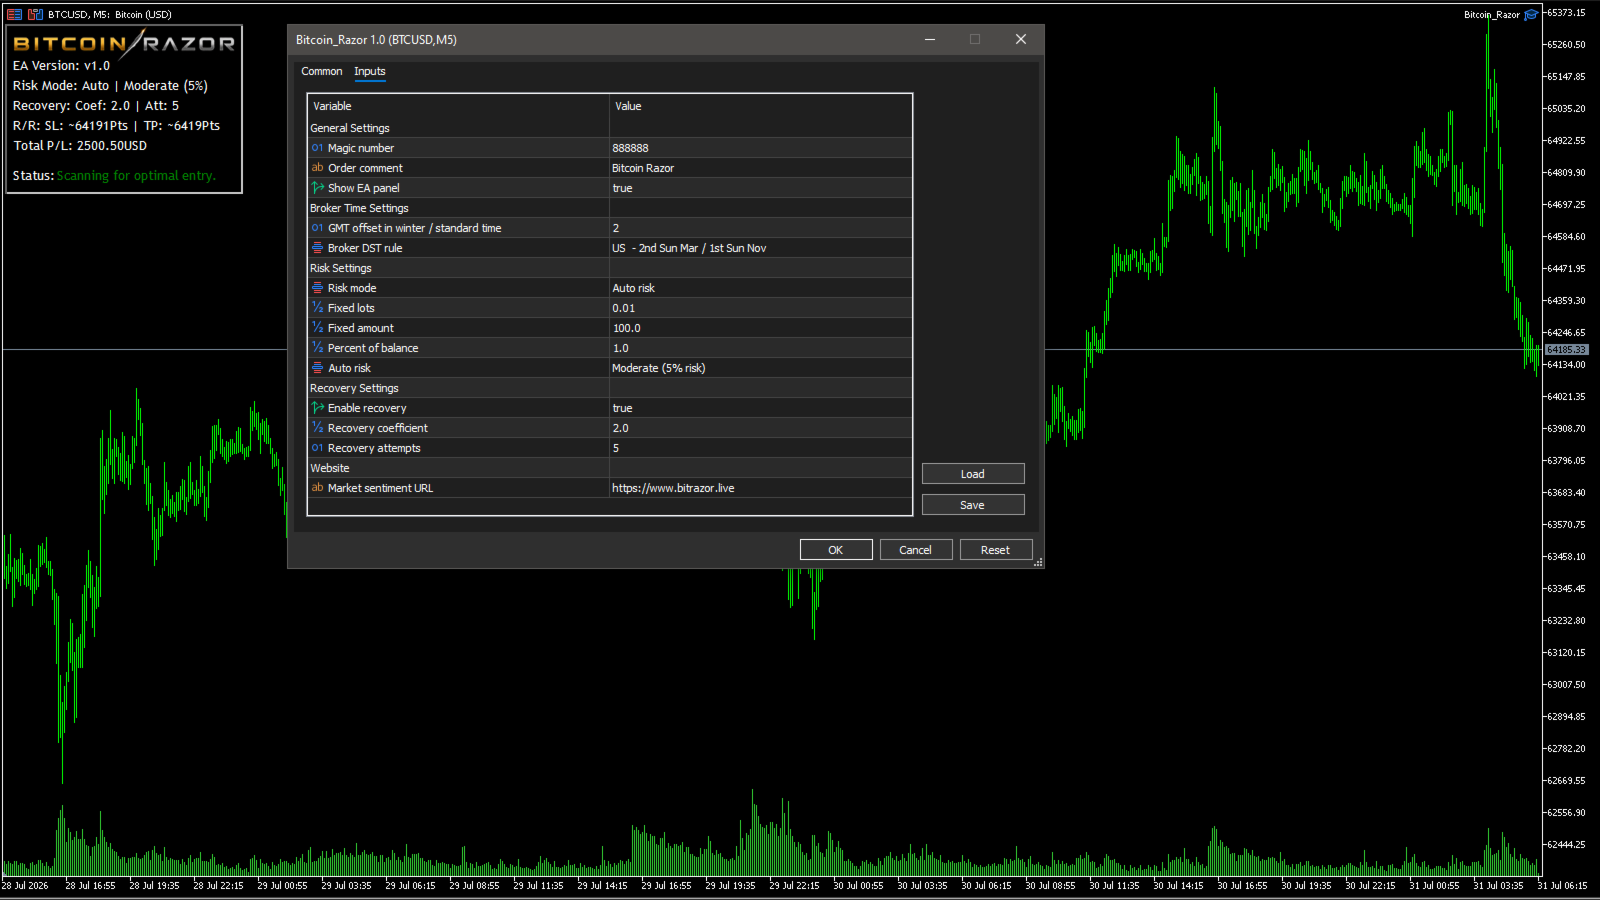Open the Auto risk 'Moderate (5% risk)' dropdown
The image size is (1600, 900).
(760, 368)
